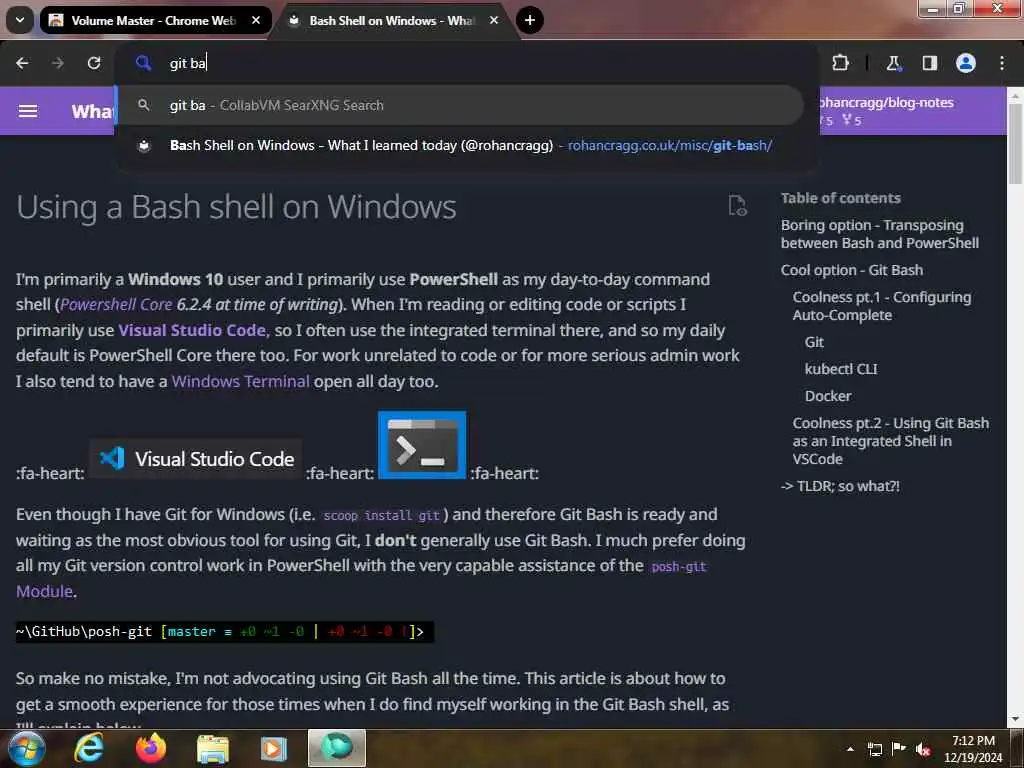Open the clock showing 7:12 PM

point(973,749)
